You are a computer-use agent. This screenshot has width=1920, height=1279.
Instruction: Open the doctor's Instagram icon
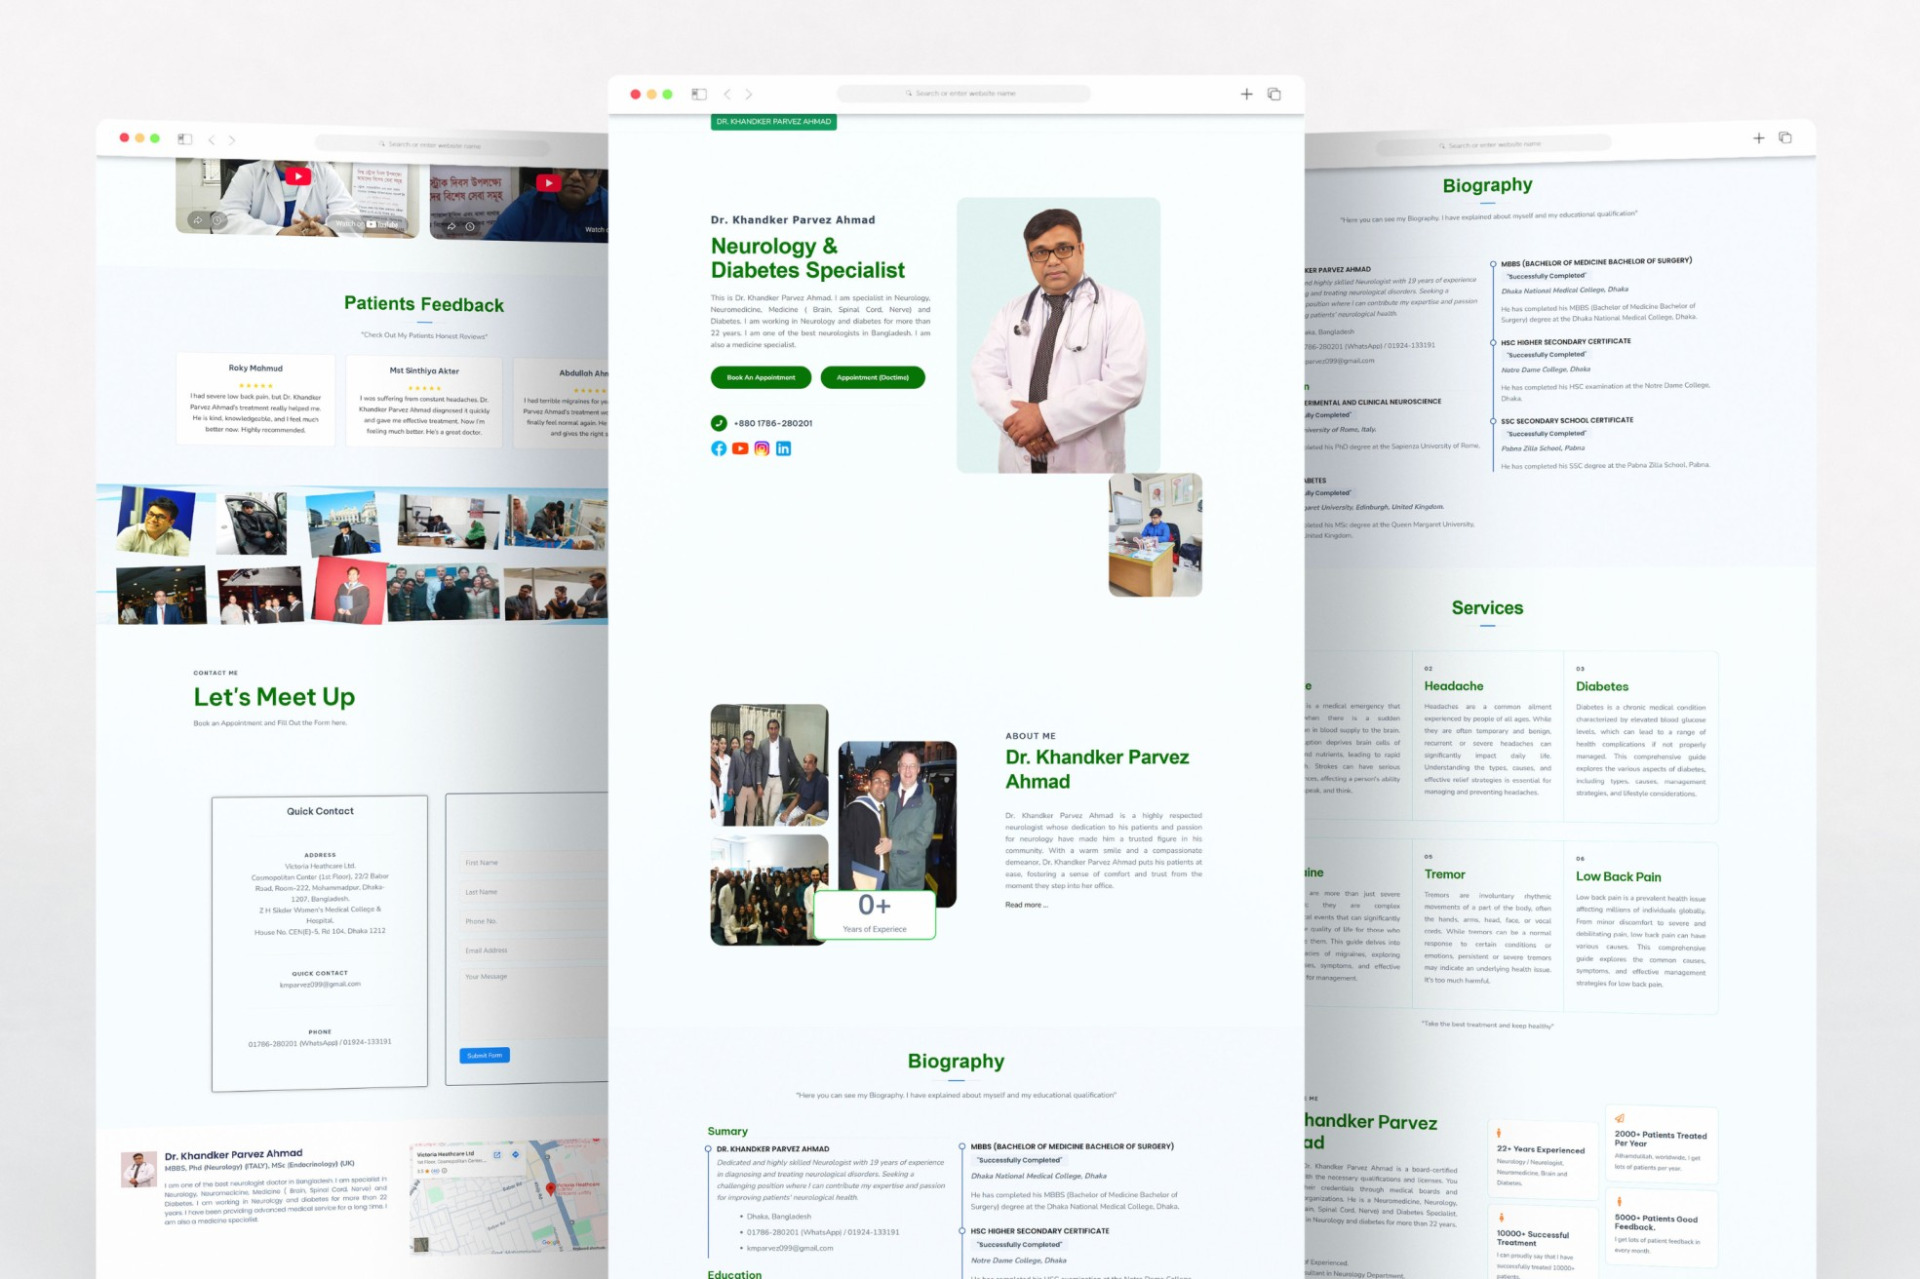[762, 449]
